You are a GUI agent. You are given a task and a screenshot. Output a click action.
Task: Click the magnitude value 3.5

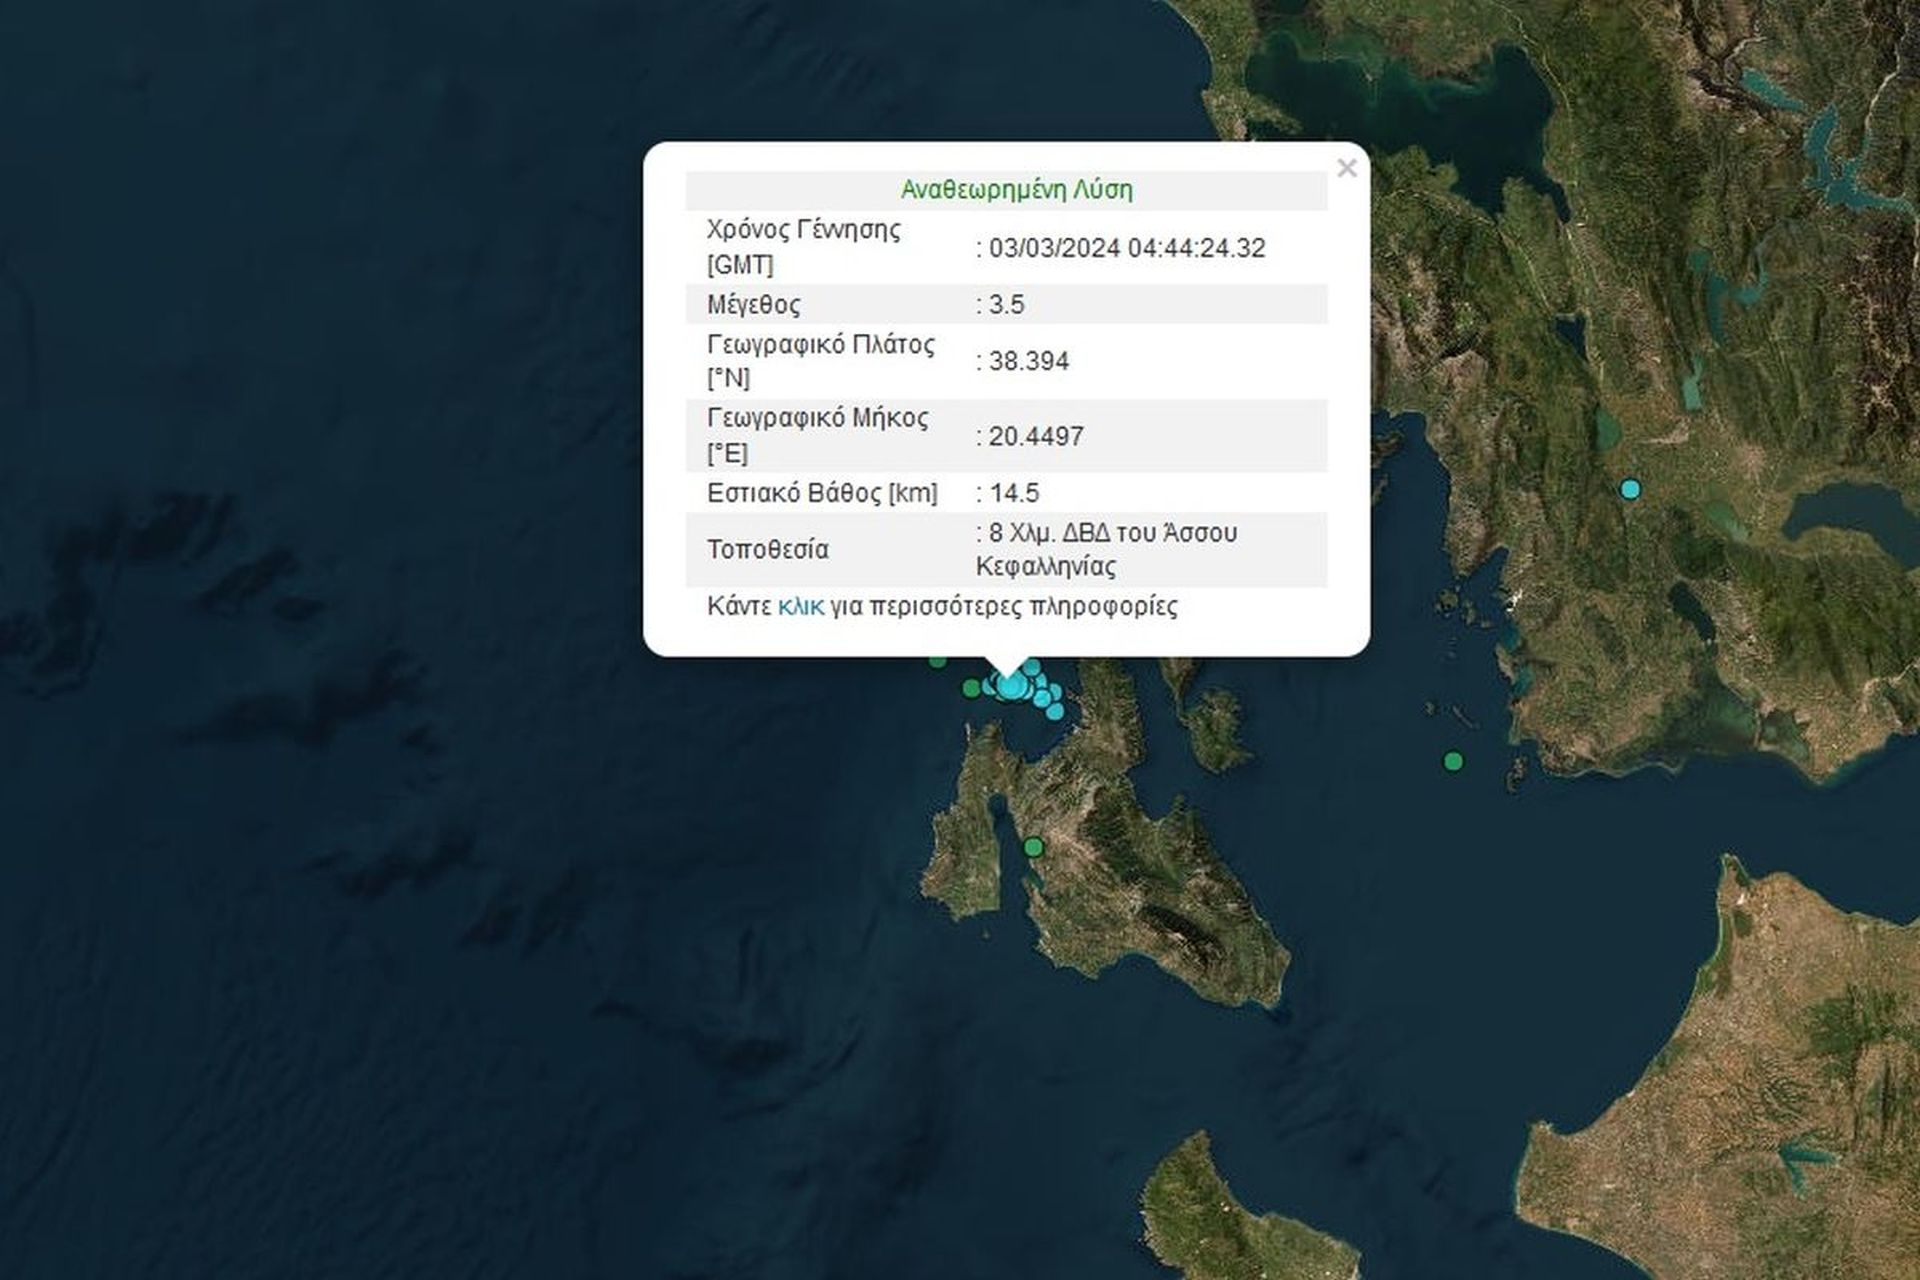coord(1007,304)
